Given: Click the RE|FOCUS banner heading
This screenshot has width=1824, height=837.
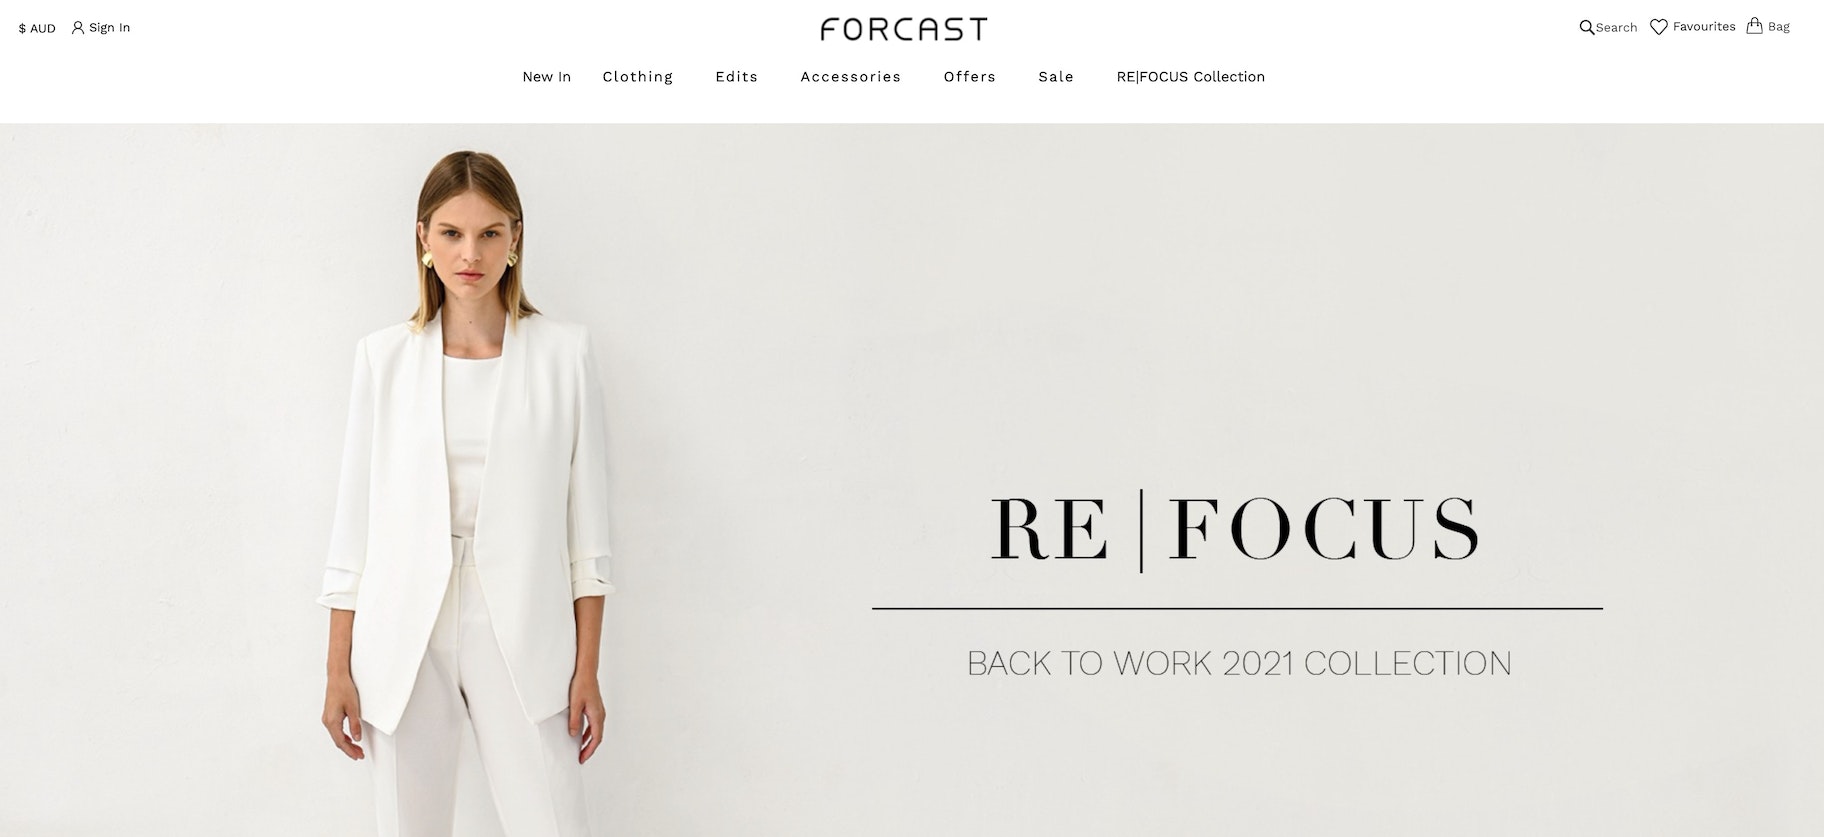Looking at the screenshot, I should coord(1236,528).
